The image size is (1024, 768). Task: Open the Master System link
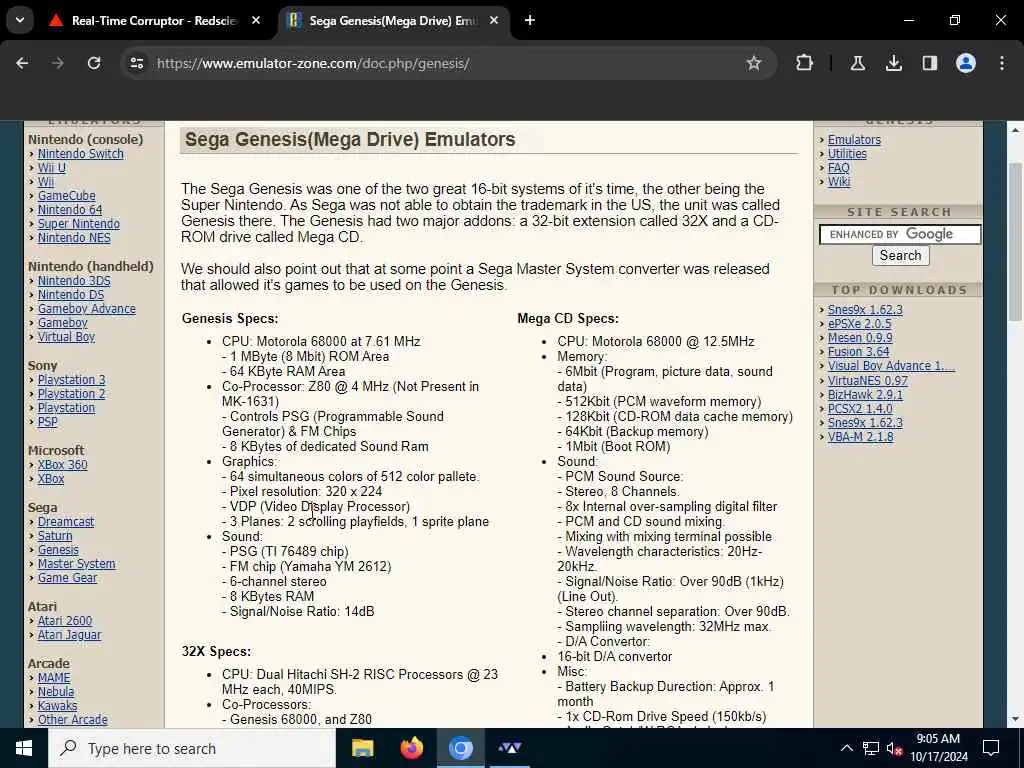(76, 564)
